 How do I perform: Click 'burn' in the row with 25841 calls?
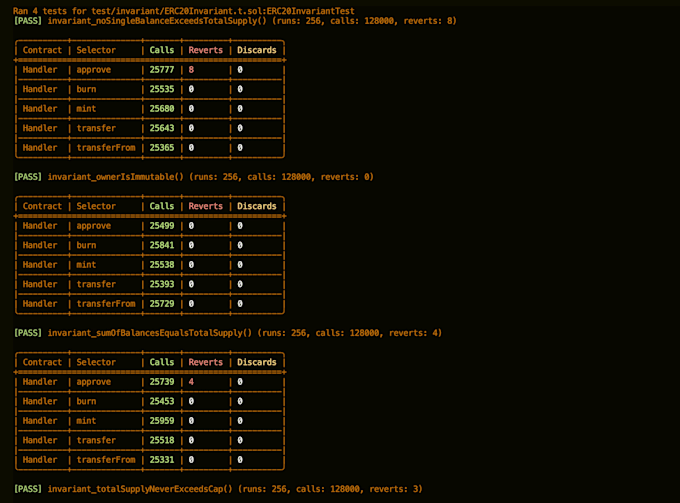click(x=86, y=245)
